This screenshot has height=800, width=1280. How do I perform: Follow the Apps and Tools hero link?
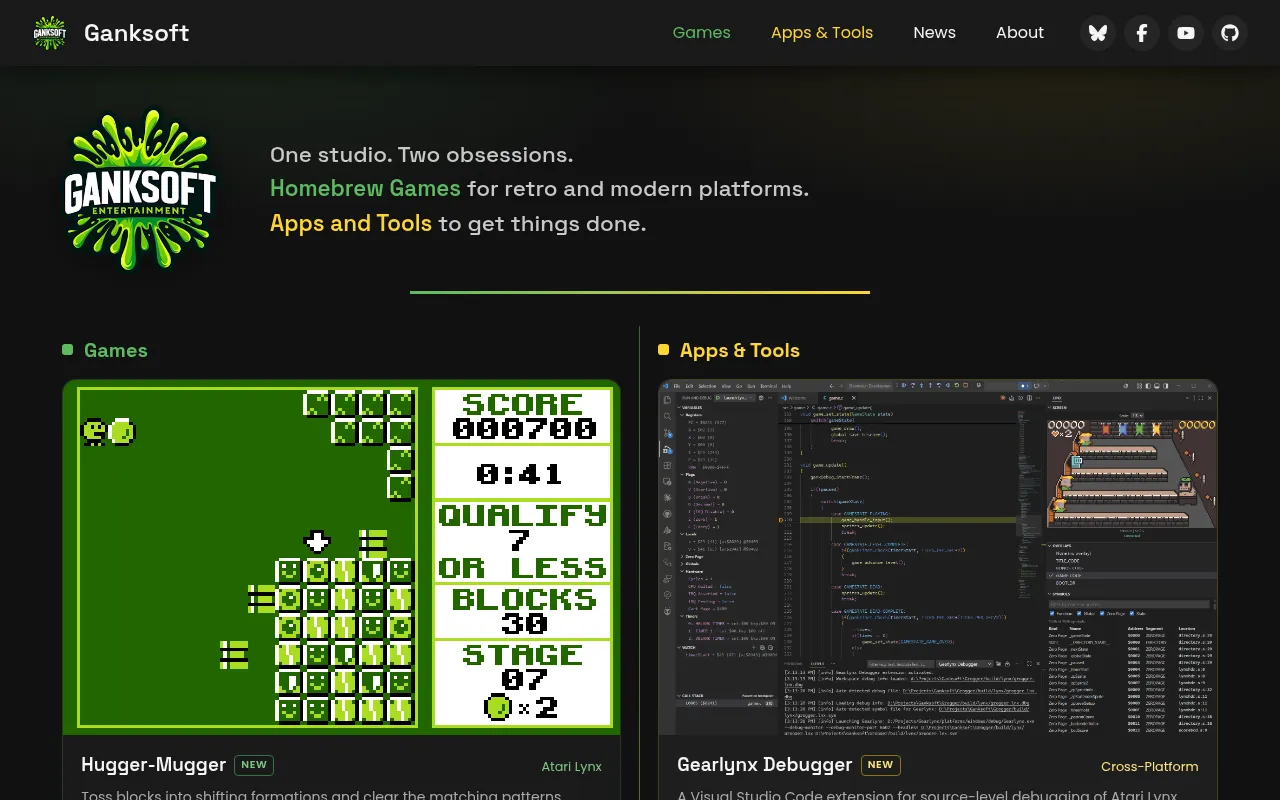pos(351,223)
